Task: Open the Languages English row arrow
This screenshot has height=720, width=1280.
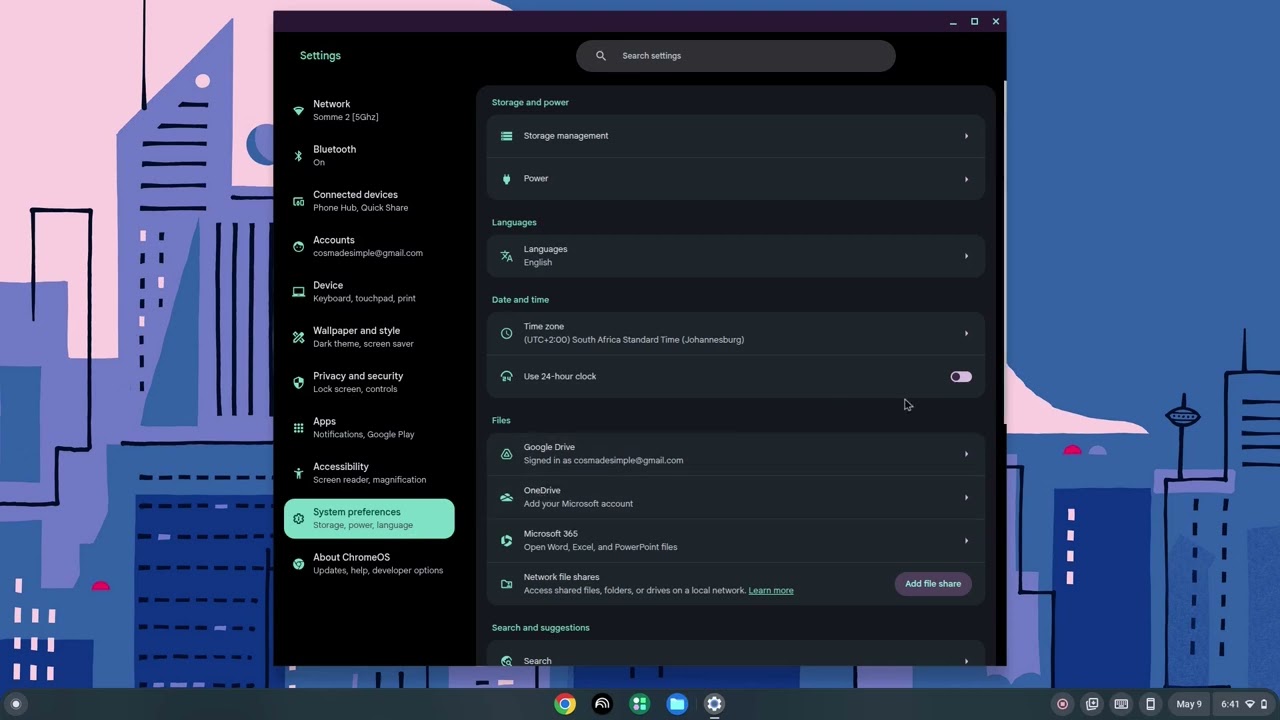Action: point(966,256)
